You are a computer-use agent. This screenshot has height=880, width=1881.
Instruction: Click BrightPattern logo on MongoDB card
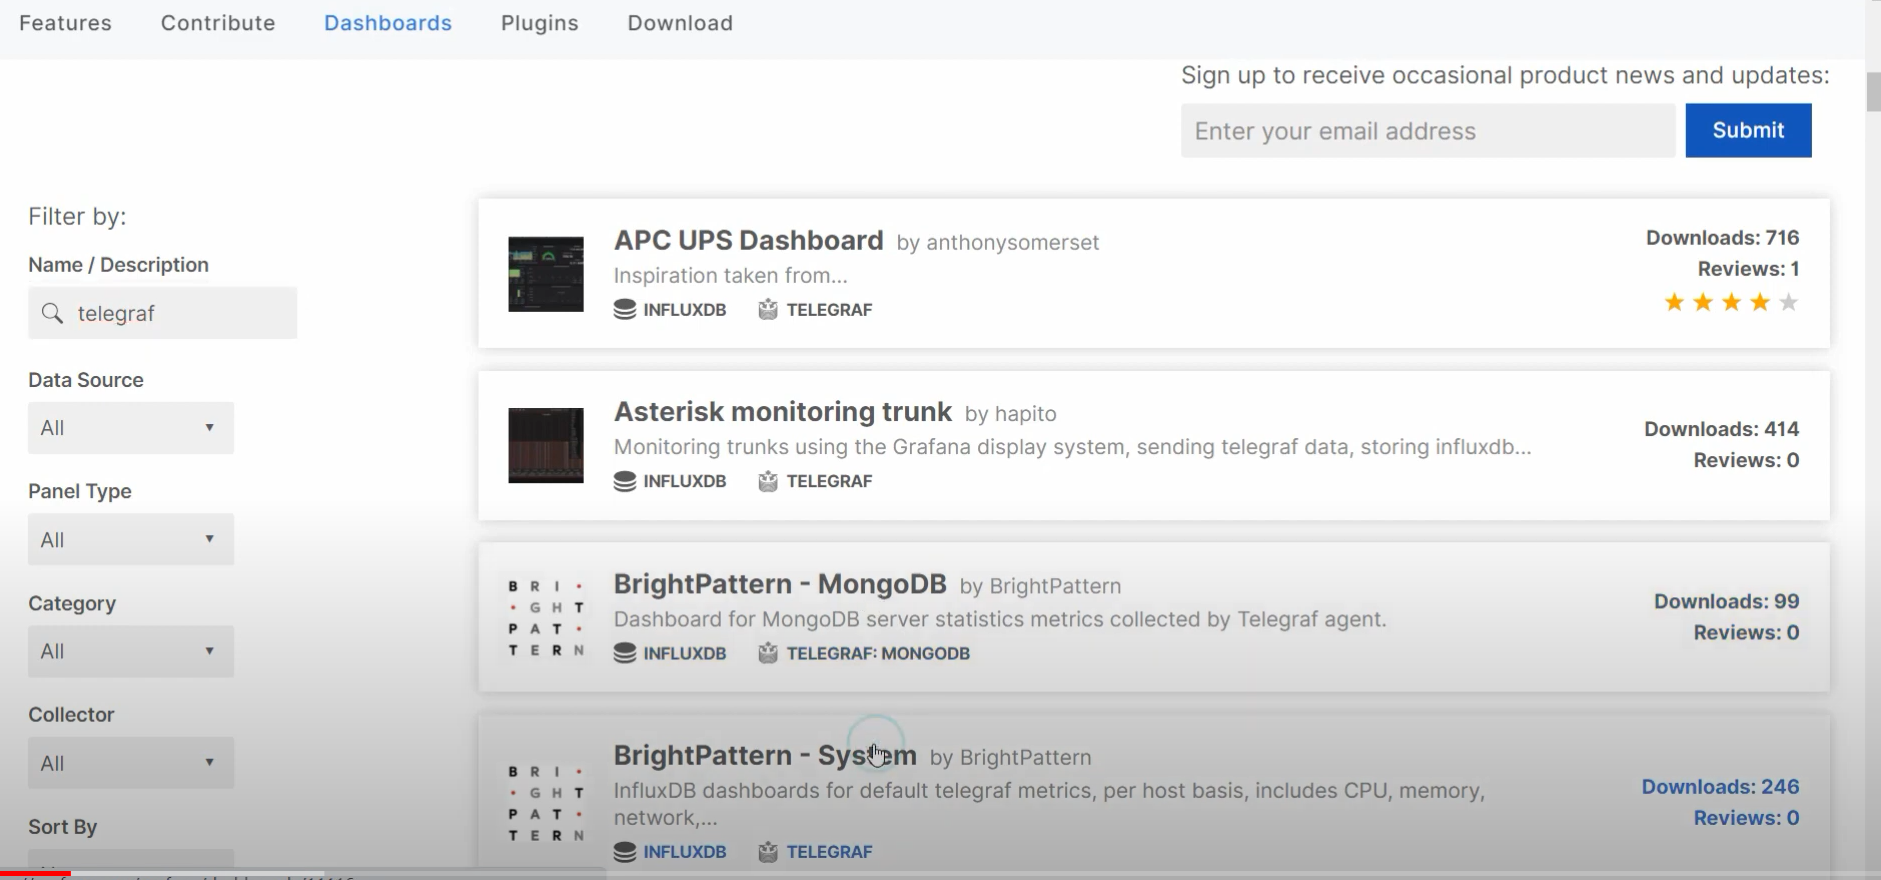pyautogui.click(x=546, y=618)
